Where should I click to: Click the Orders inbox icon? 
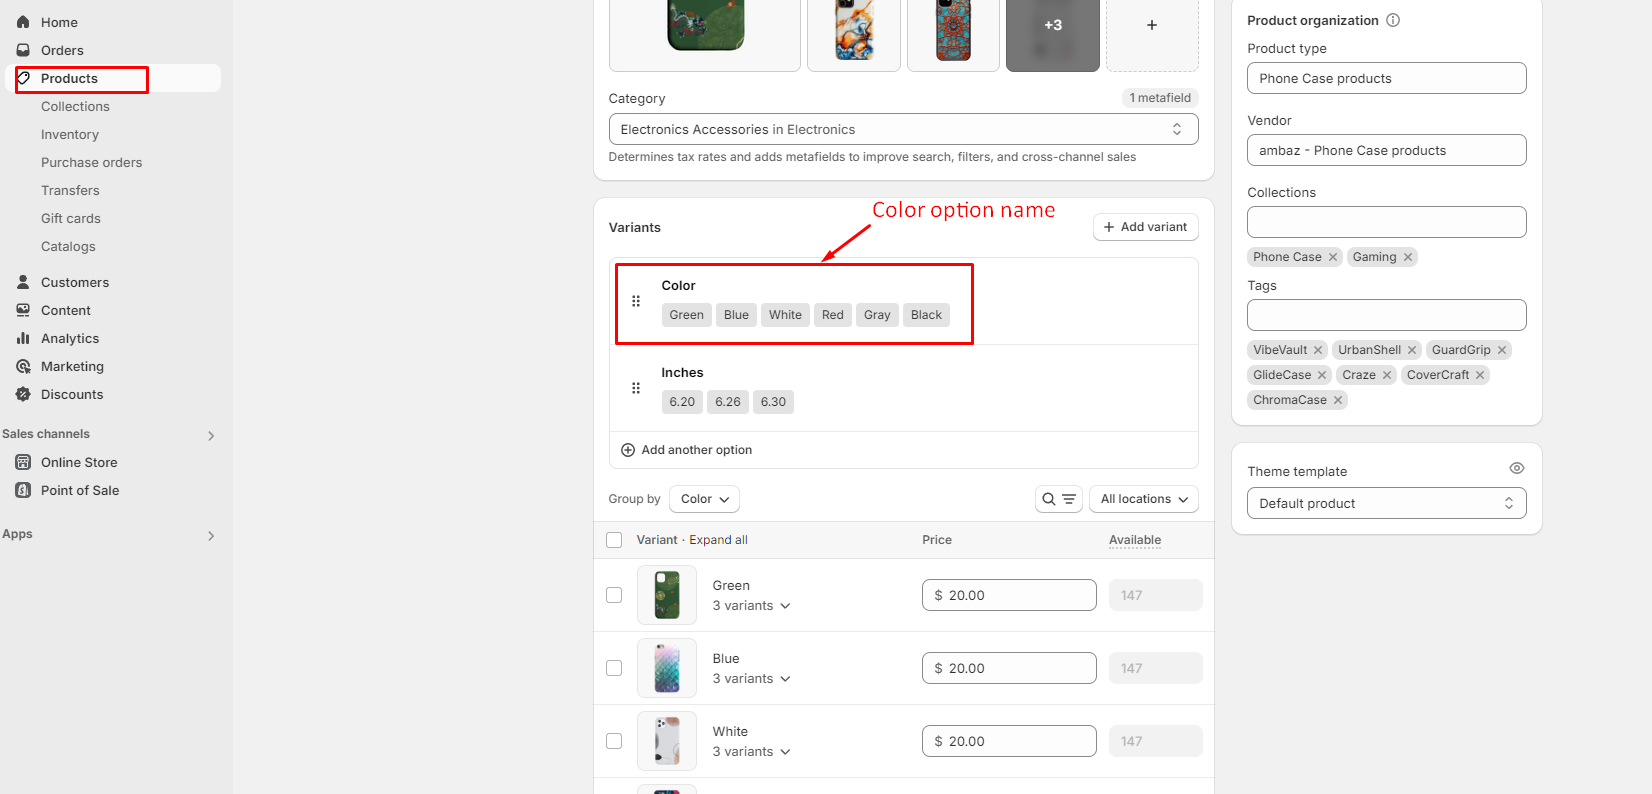click(x=23, y=50)
